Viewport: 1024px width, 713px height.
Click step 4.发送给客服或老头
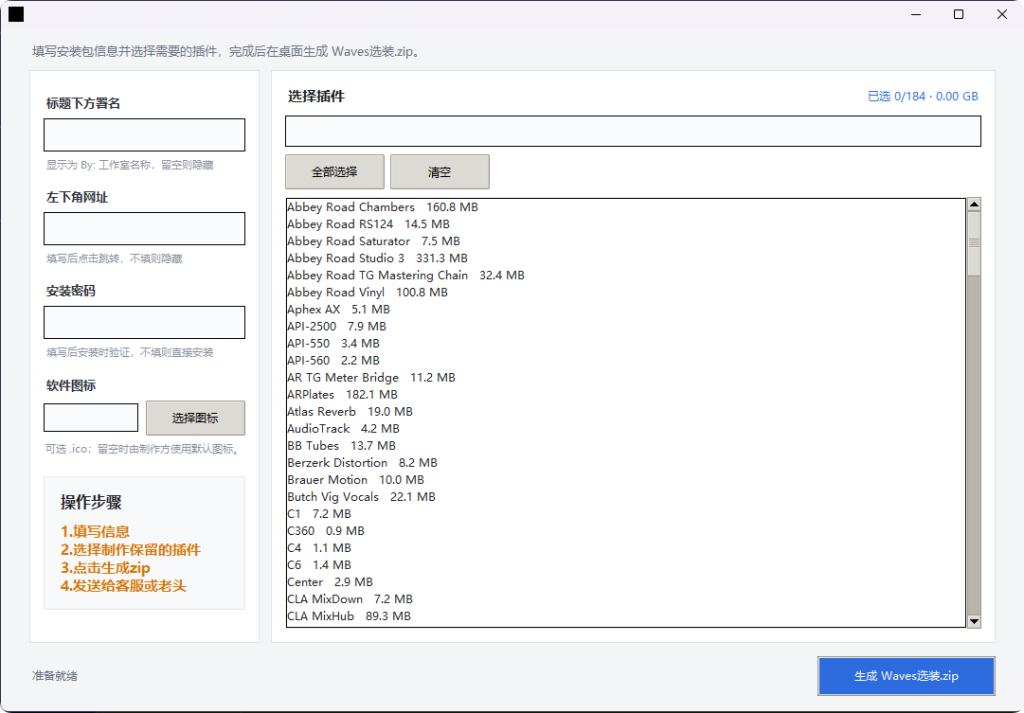click(x=123, y=586)
